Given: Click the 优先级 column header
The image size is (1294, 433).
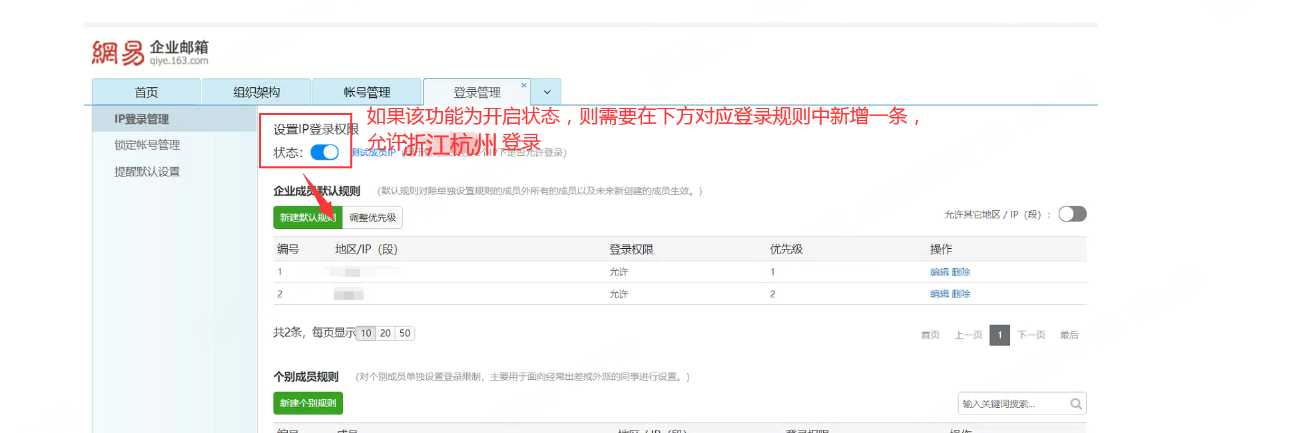Looking at the screenshot, I should click(x=785, y=249).
